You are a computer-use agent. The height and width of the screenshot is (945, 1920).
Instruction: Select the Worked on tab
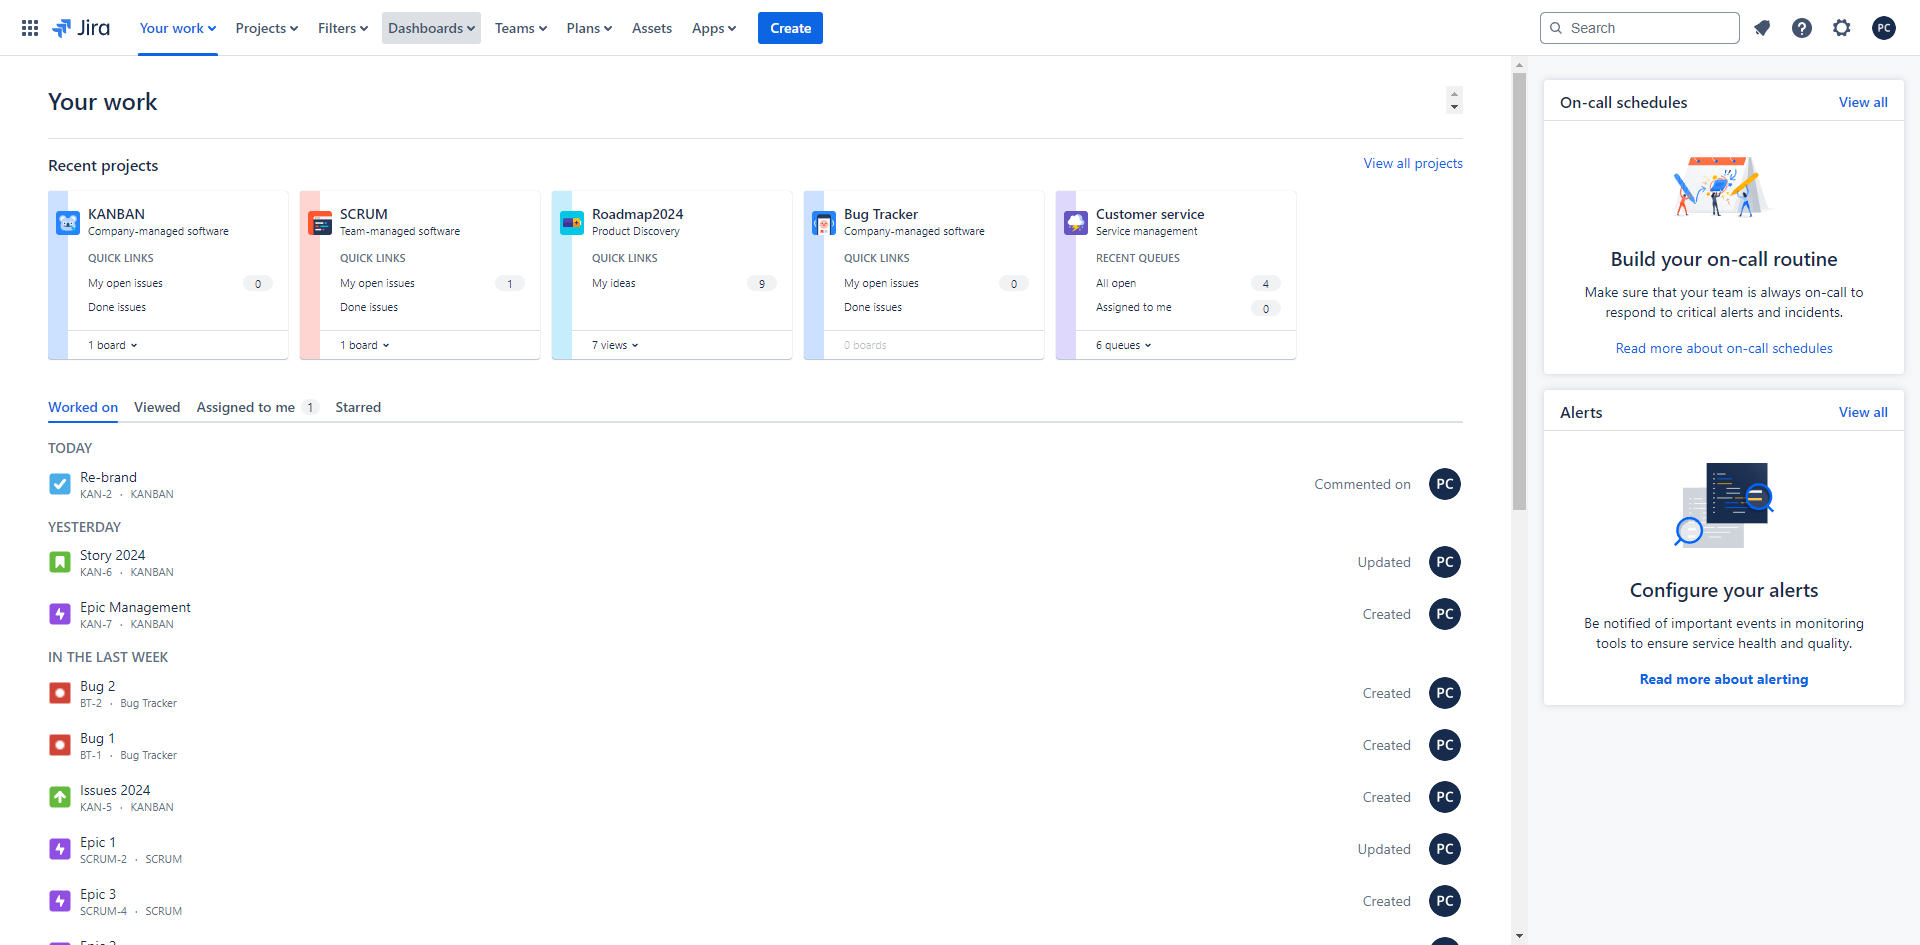tap(83, 407)
